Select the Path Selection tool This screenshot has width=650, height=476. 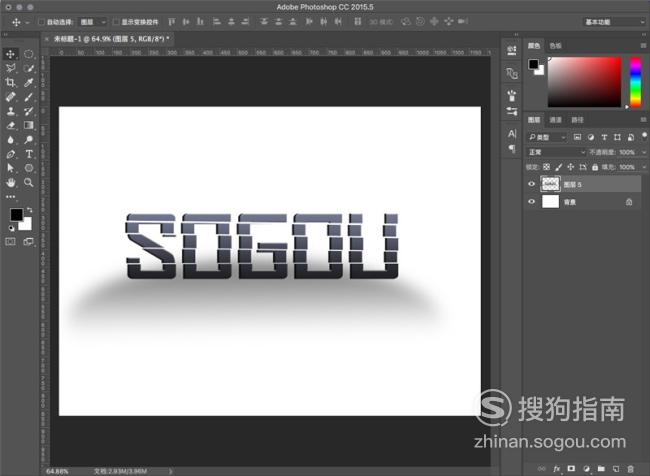coord(10,168)
